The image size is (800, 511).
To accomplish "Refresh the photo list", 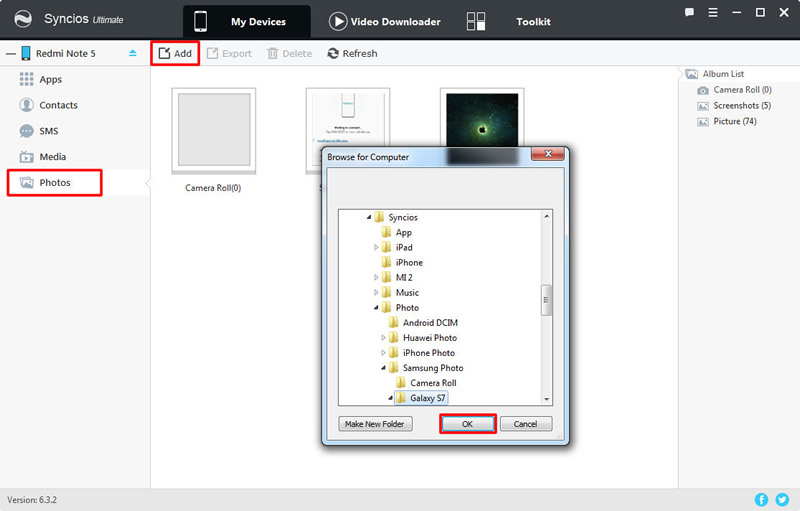I will tap(353, 53).
